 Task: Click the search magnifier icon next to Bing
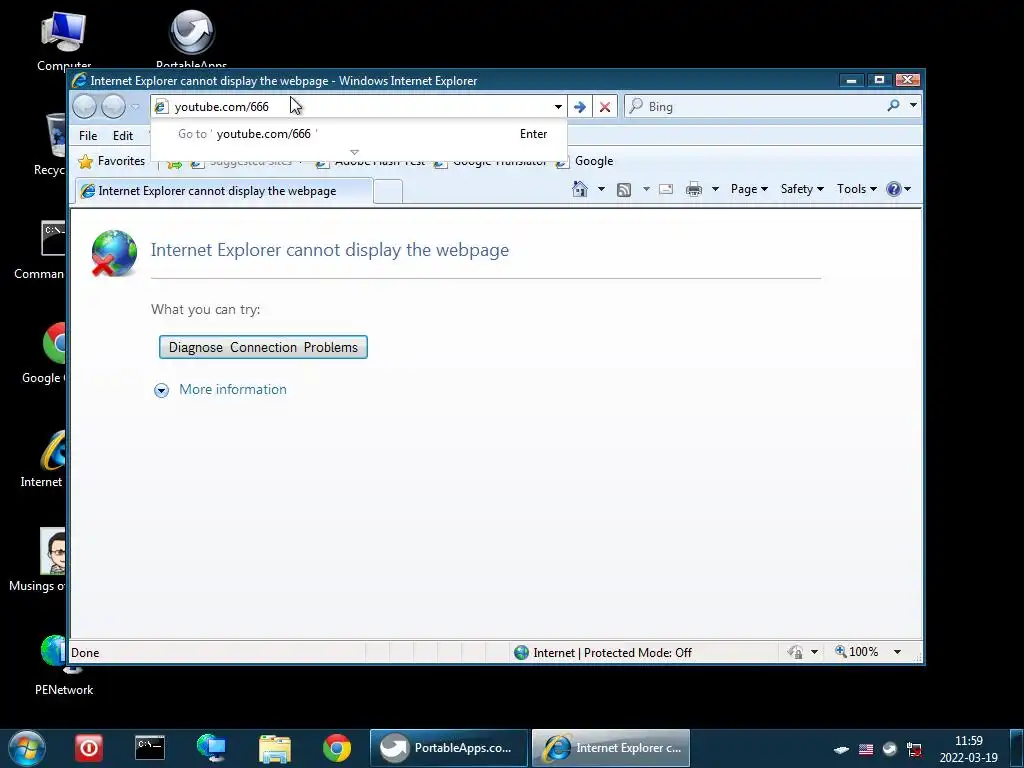(x=893, y=105)
